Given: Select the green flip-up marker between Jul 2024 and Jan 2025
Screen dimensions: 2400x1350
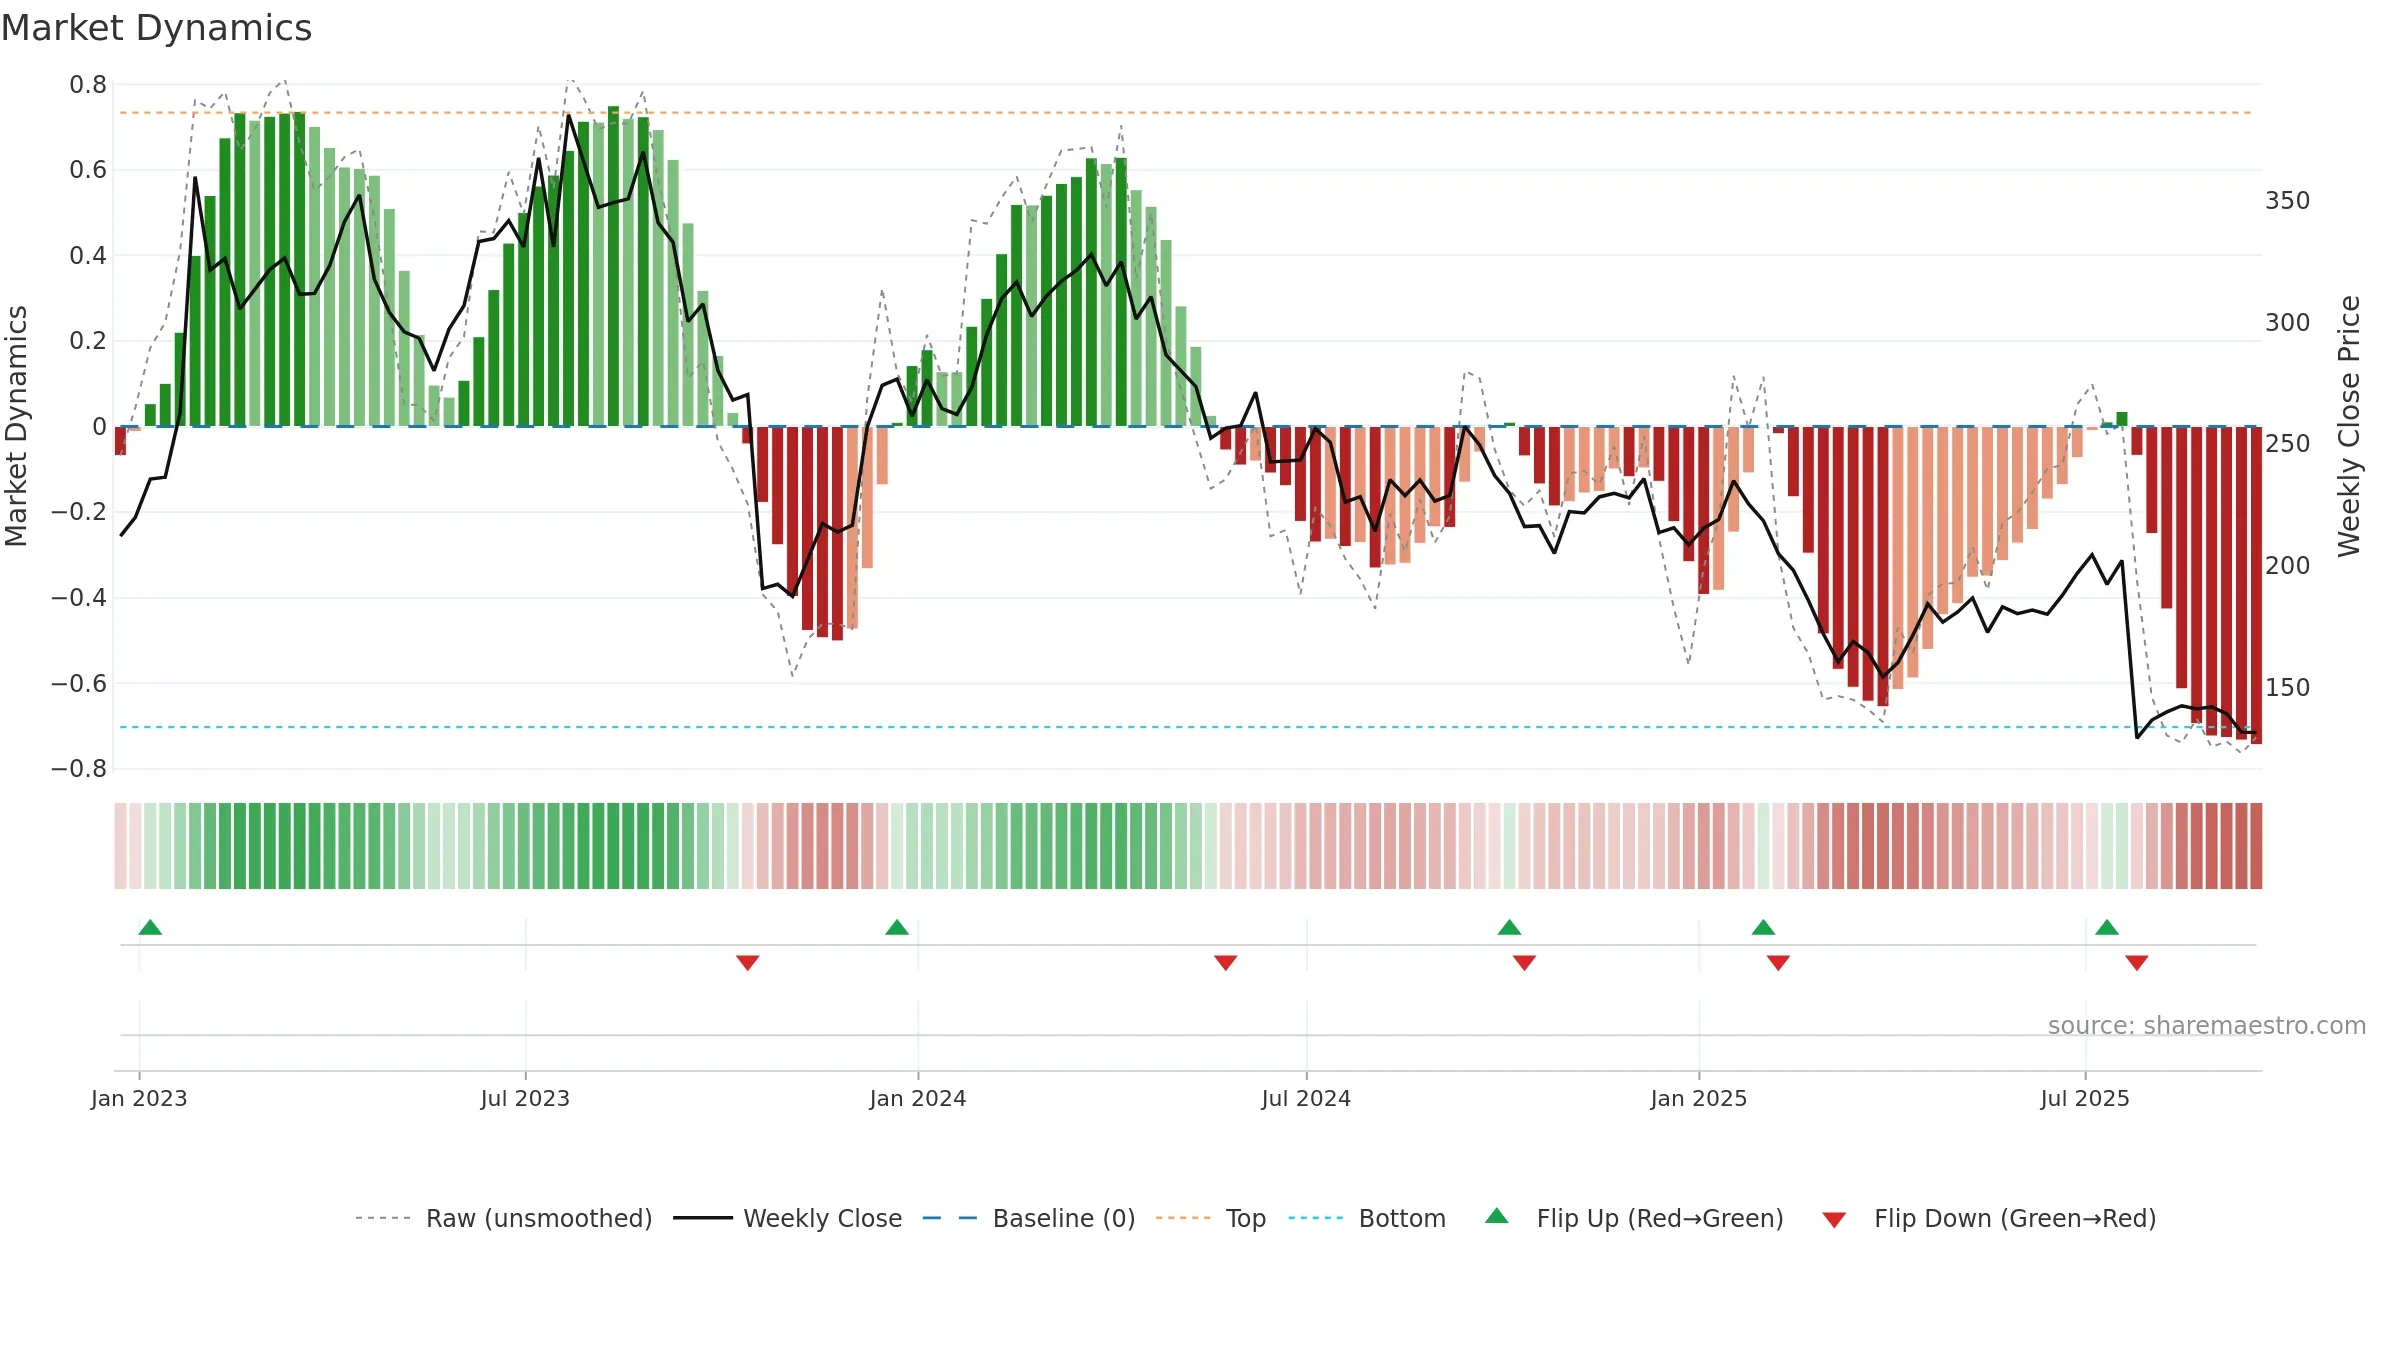Looking at the screenshot, I should (1509, 927).
